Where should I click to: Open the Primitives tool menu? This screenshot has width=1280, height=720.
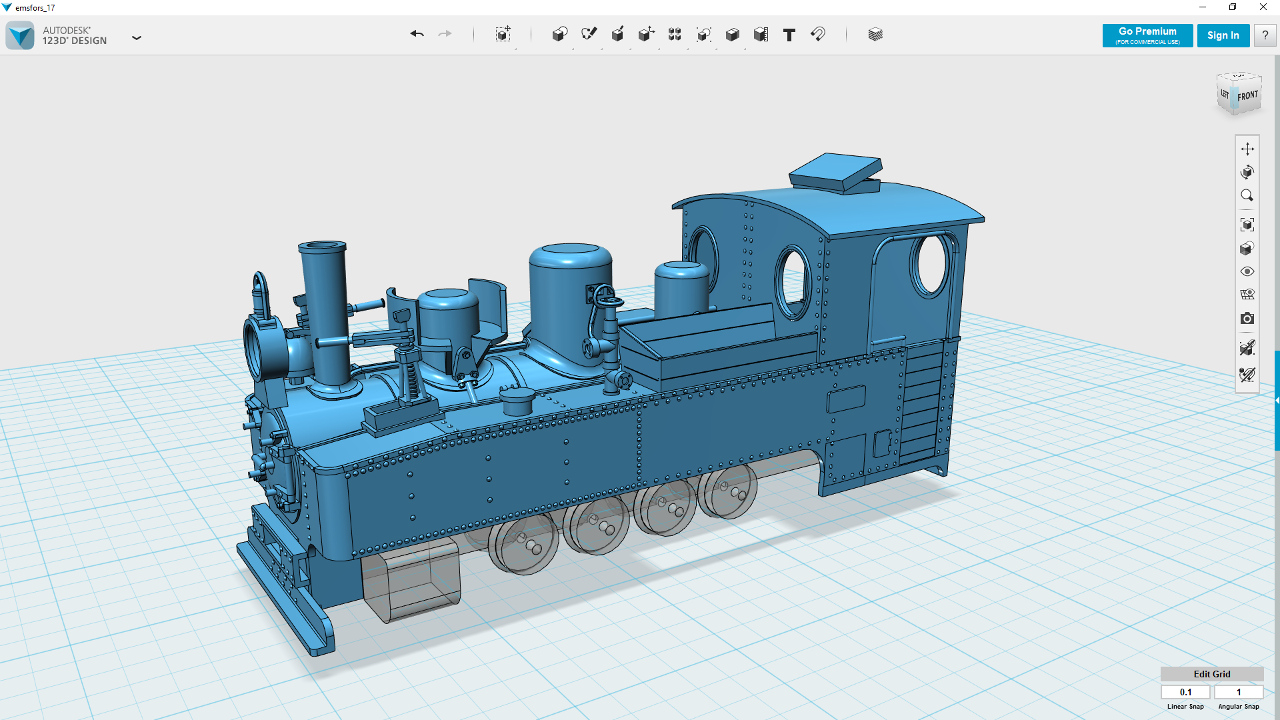pyautogui.click(x=560, y=34)
